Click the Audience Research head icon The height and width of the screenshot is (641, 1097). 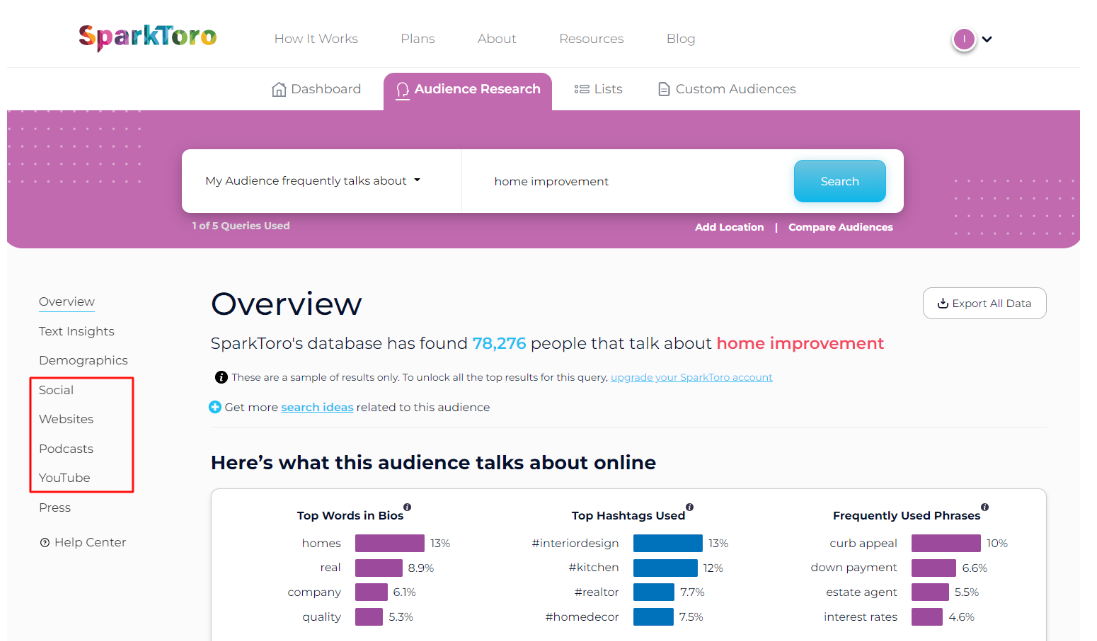coord(402,90)
